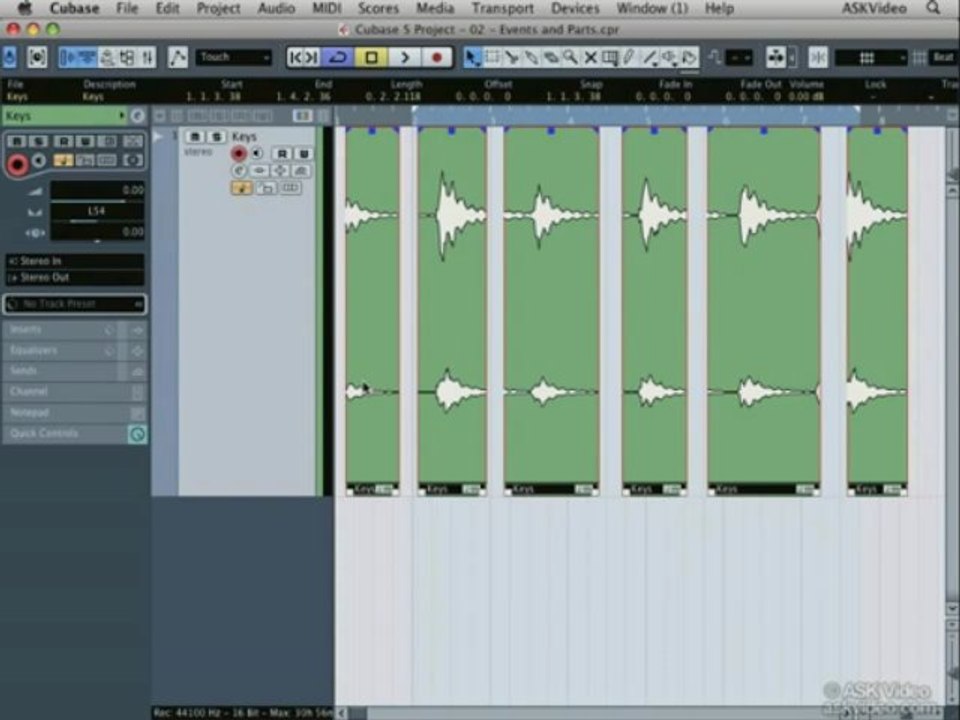Click the Activate Project button

pyautogui.click(x=10, y=57)
